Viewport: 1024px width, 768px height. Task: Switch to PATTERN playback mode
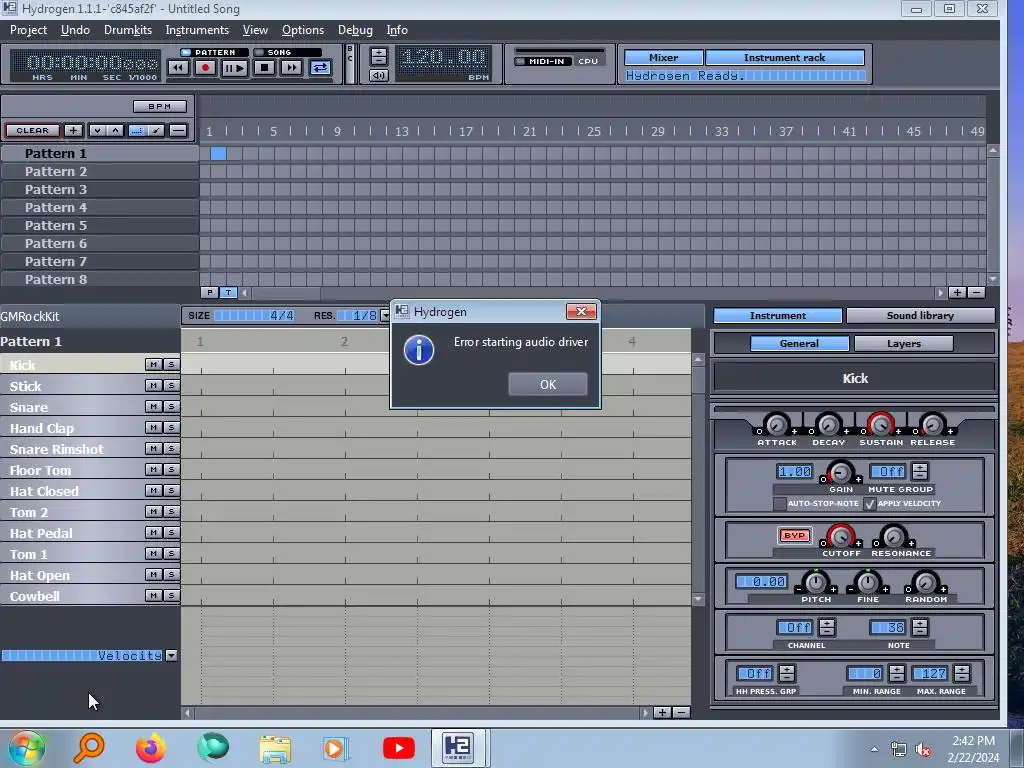(x=214, y=52)
